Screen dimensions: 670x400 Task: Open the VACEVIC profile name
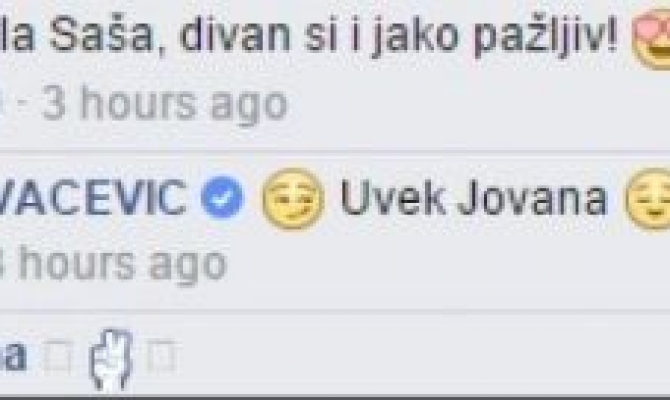pos(93,197)
